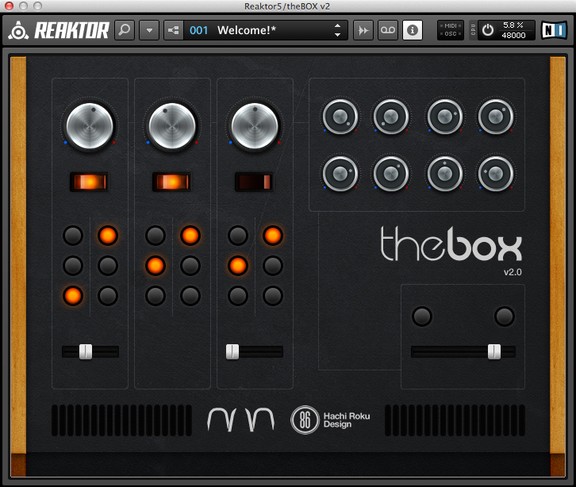Click the waveform logo at bottom center

(241, 419)
